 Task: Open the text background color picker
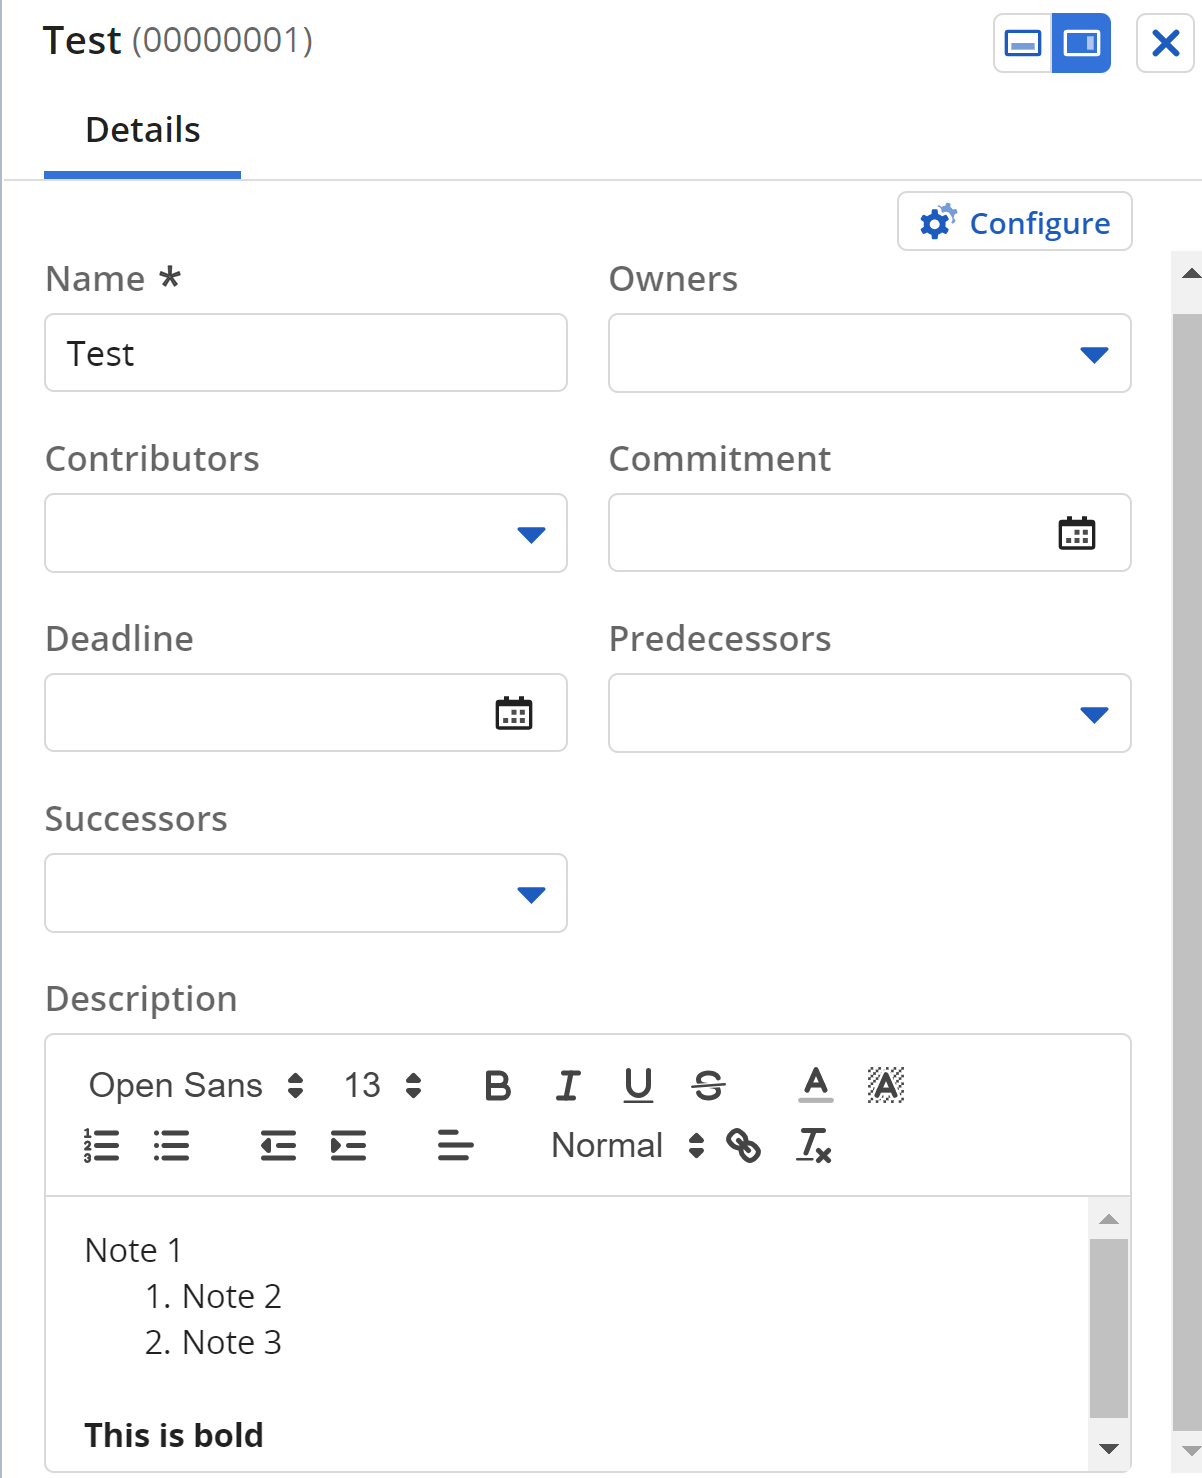click(x=886, y=1085)
